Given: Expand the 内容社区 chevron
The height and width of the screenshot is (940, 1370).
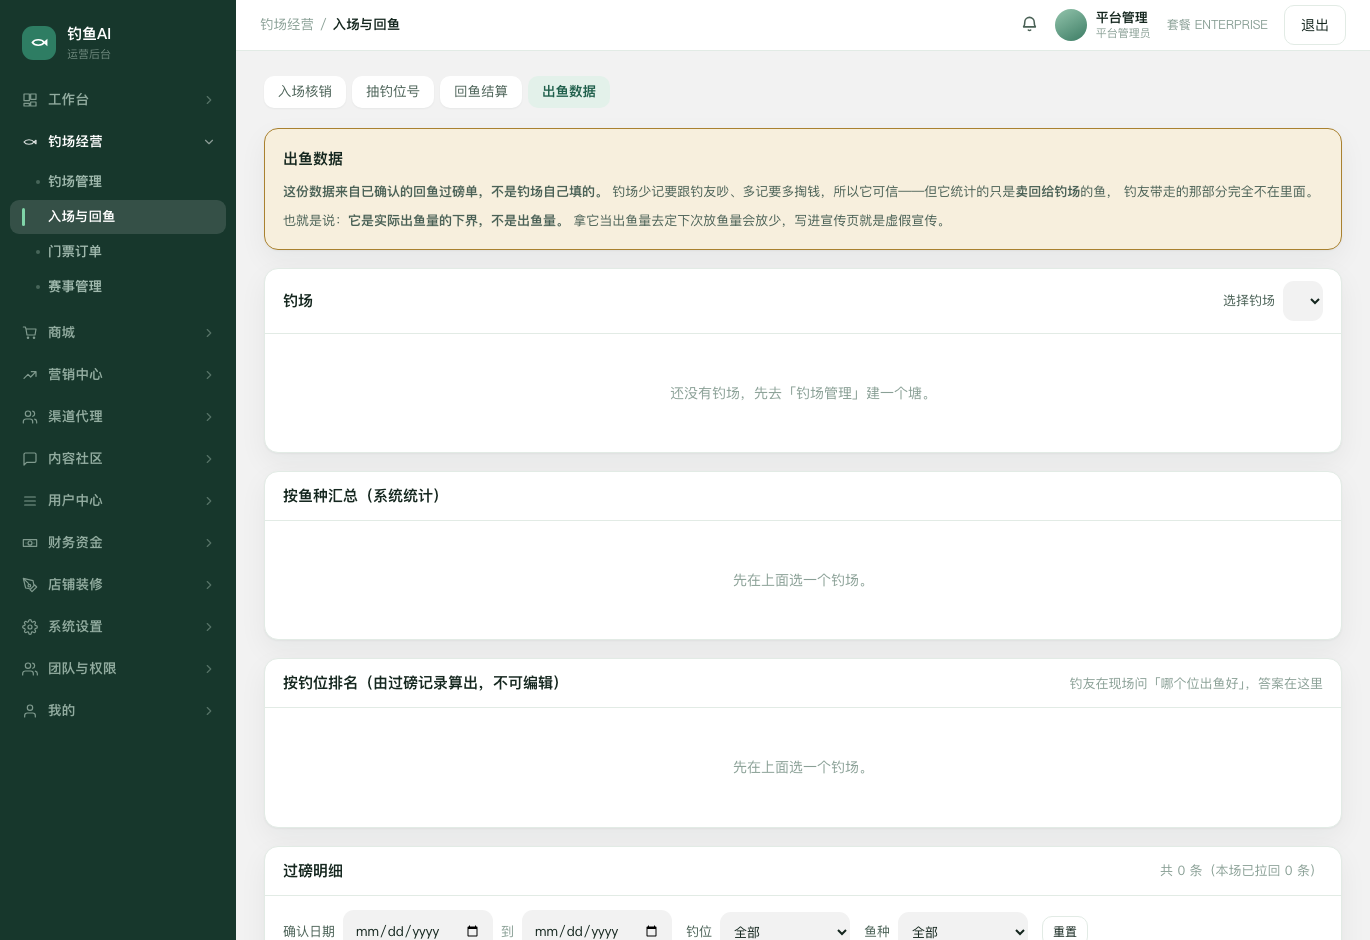Looking at the screenshot, I should (209, 459).
